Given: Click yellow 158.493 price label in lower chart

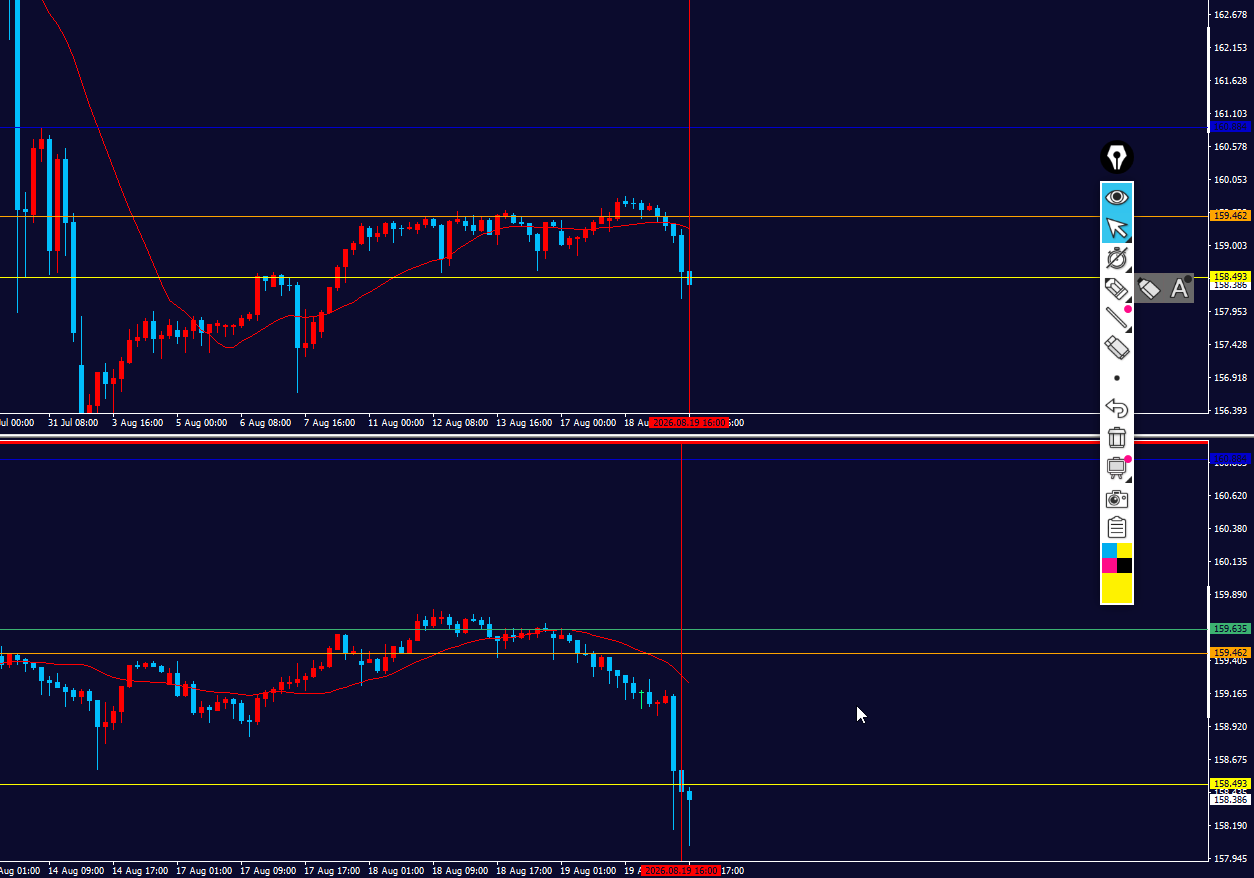Looking at the screenshot, I should [1230, 784].
